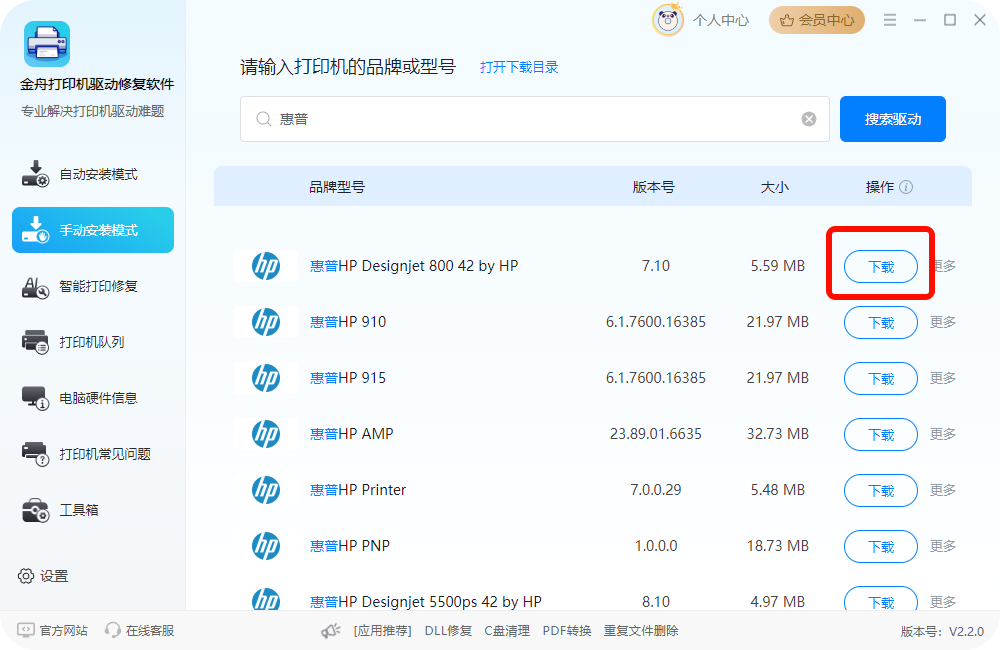Click the 电脑硬件信息 monitor info icon
Image resolution: width=1000 pixels, height=650 pixels.
(x=35, y=398)
